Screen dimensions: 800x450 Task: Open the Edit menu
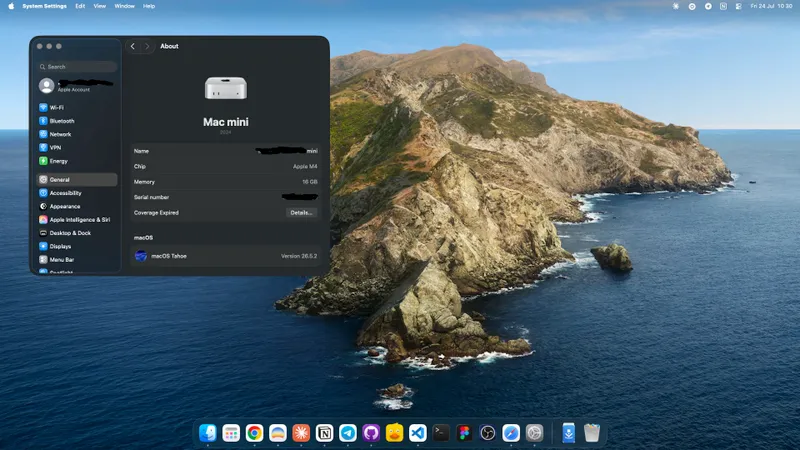(80, 6)
